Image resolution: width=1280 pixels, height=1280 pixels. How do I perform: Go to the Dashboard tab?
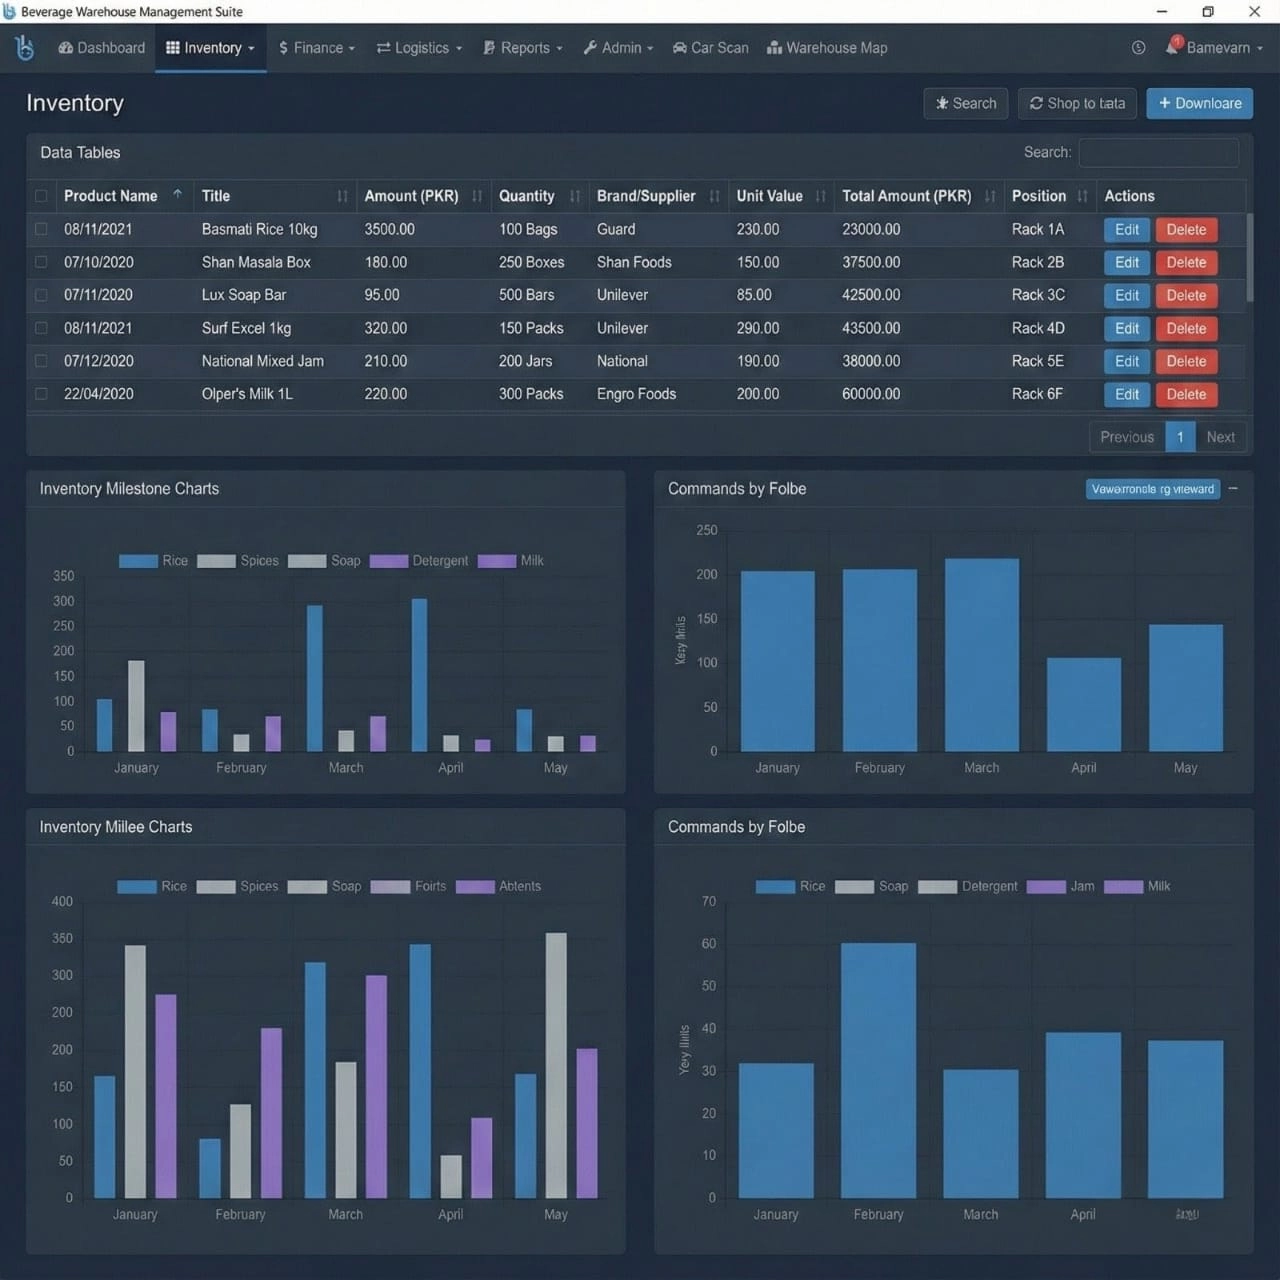coord(102,48)
